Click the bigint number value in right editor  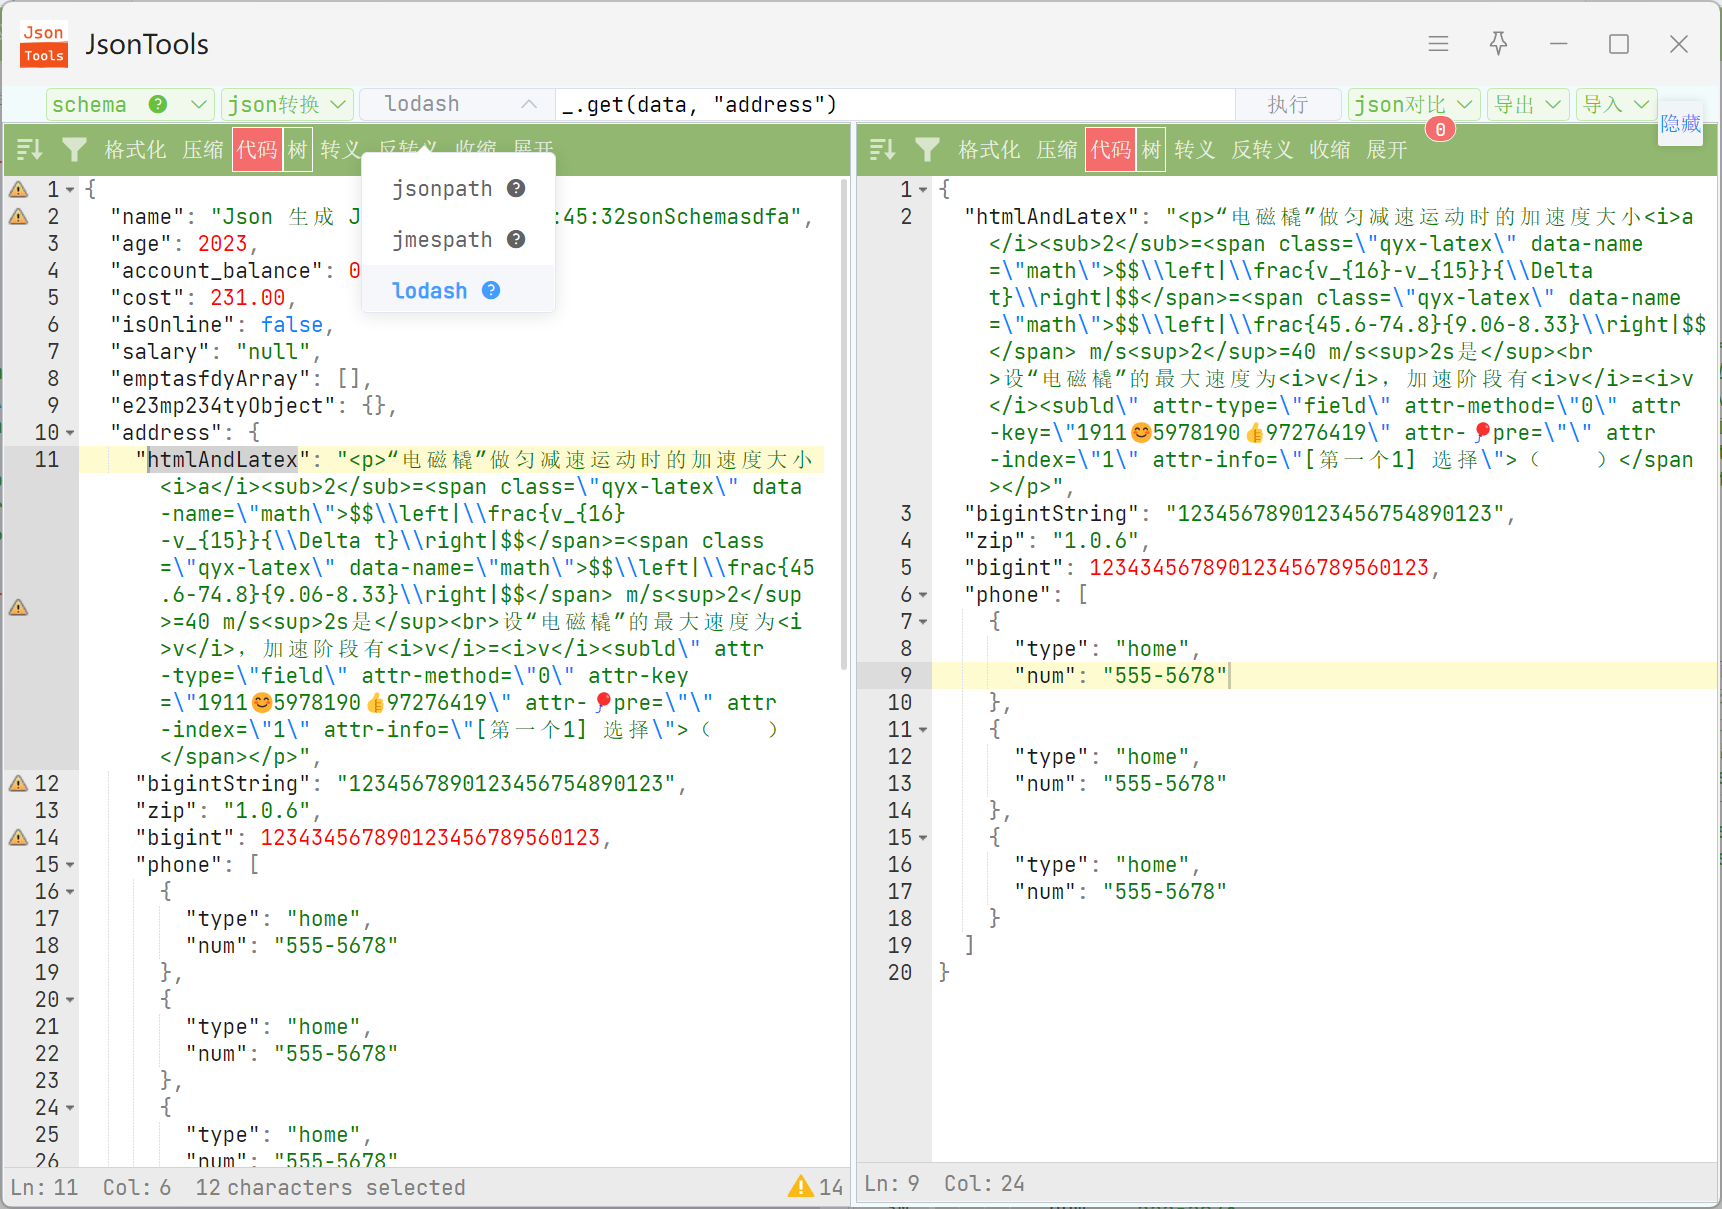coord(1258,568)
